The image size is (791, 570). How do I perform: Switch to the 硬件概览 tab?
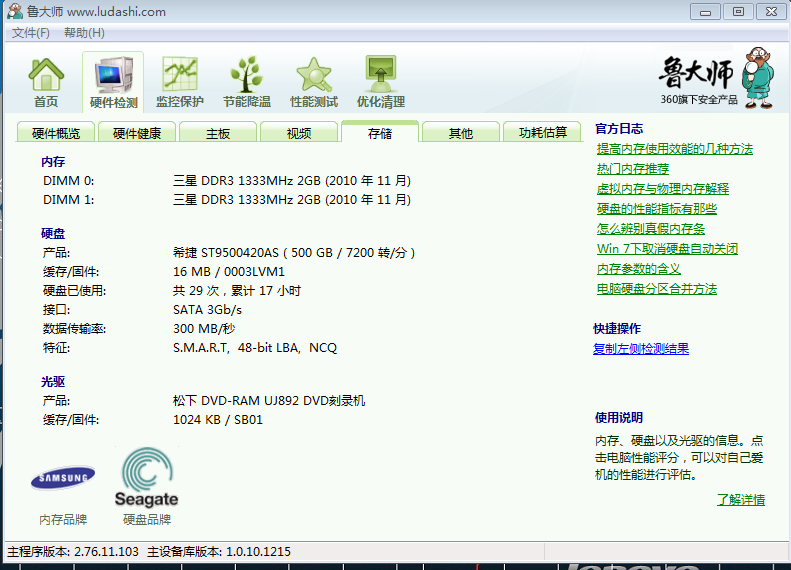pos(56,133)
